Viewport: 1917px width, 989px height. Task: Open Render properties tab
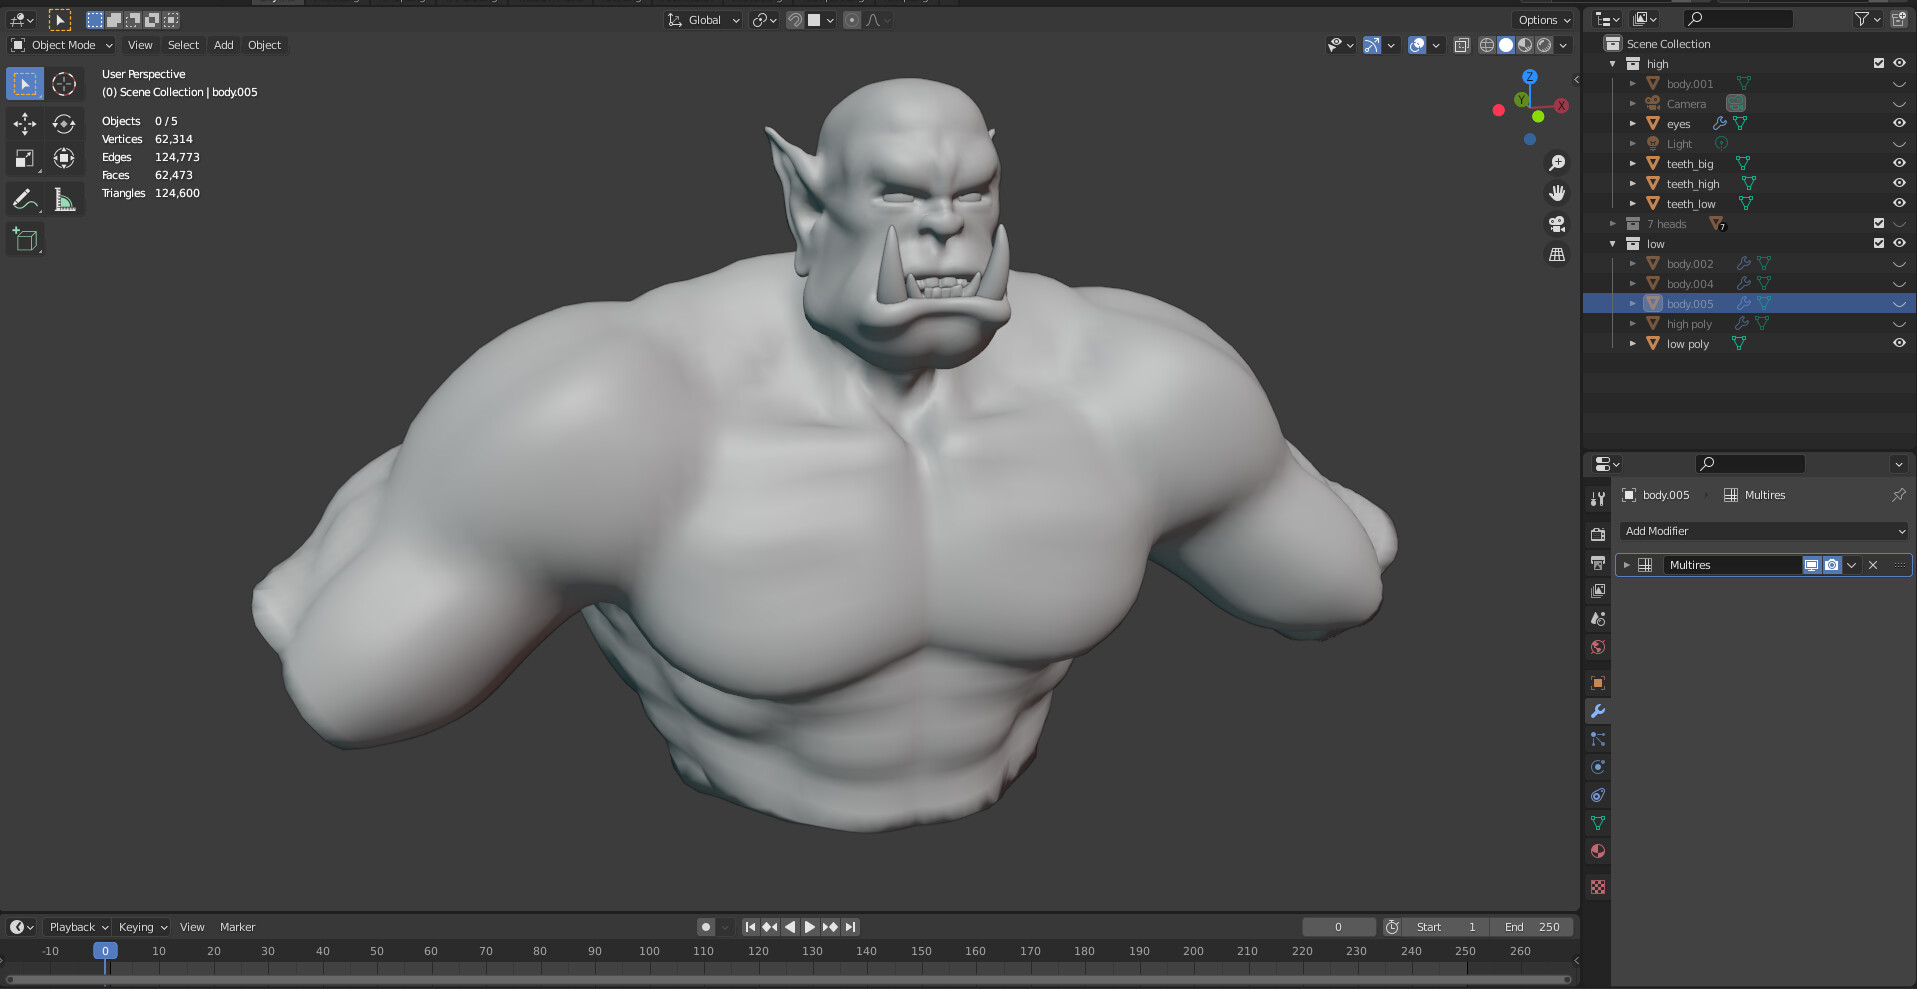point(1598,534)
